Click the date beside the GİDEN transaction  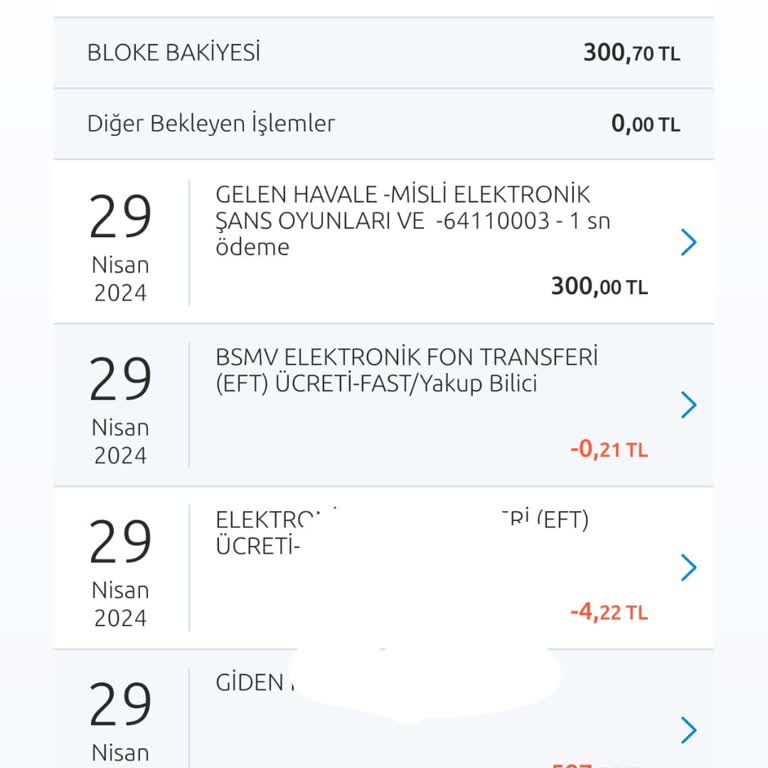click(x=120, y=720)
